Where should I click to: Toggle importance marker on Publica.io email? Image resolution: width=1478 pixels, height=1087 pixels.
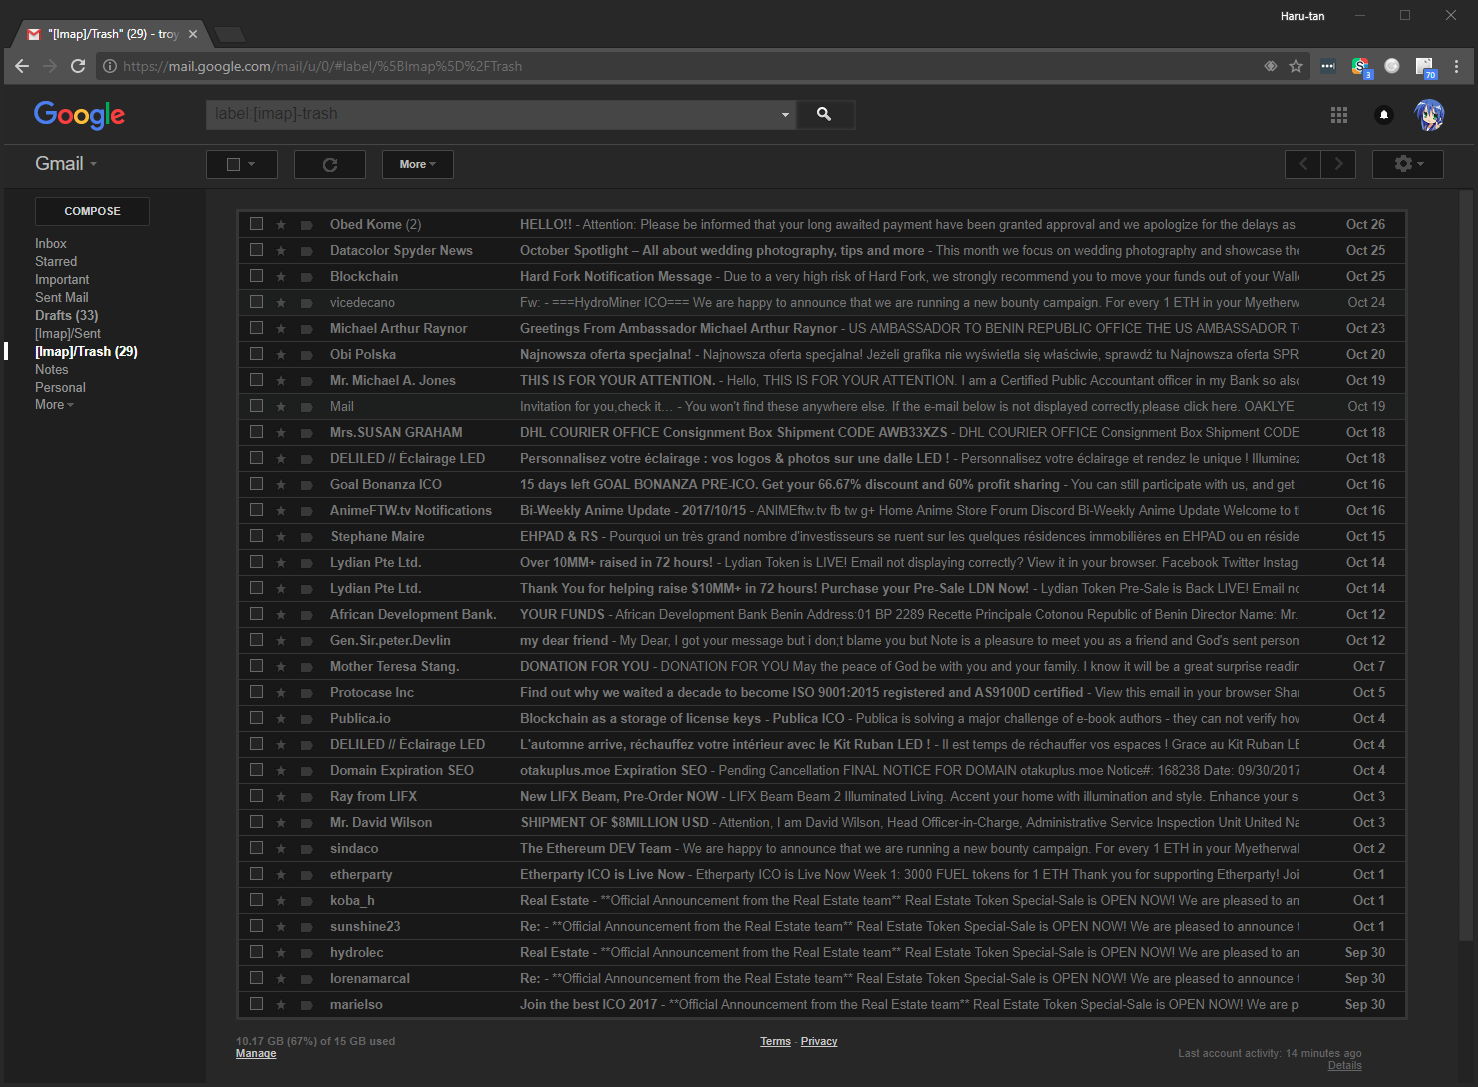[x=307, y=719]
